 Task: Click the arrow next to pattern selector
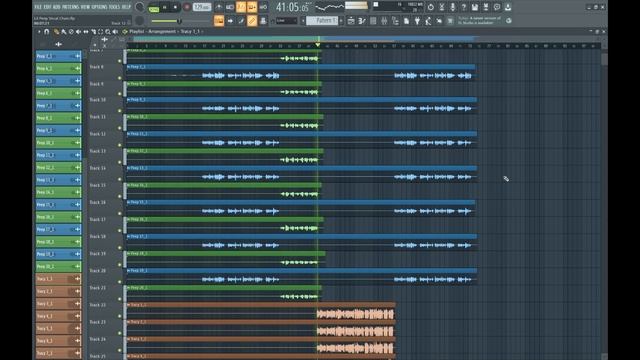[342, 20]
